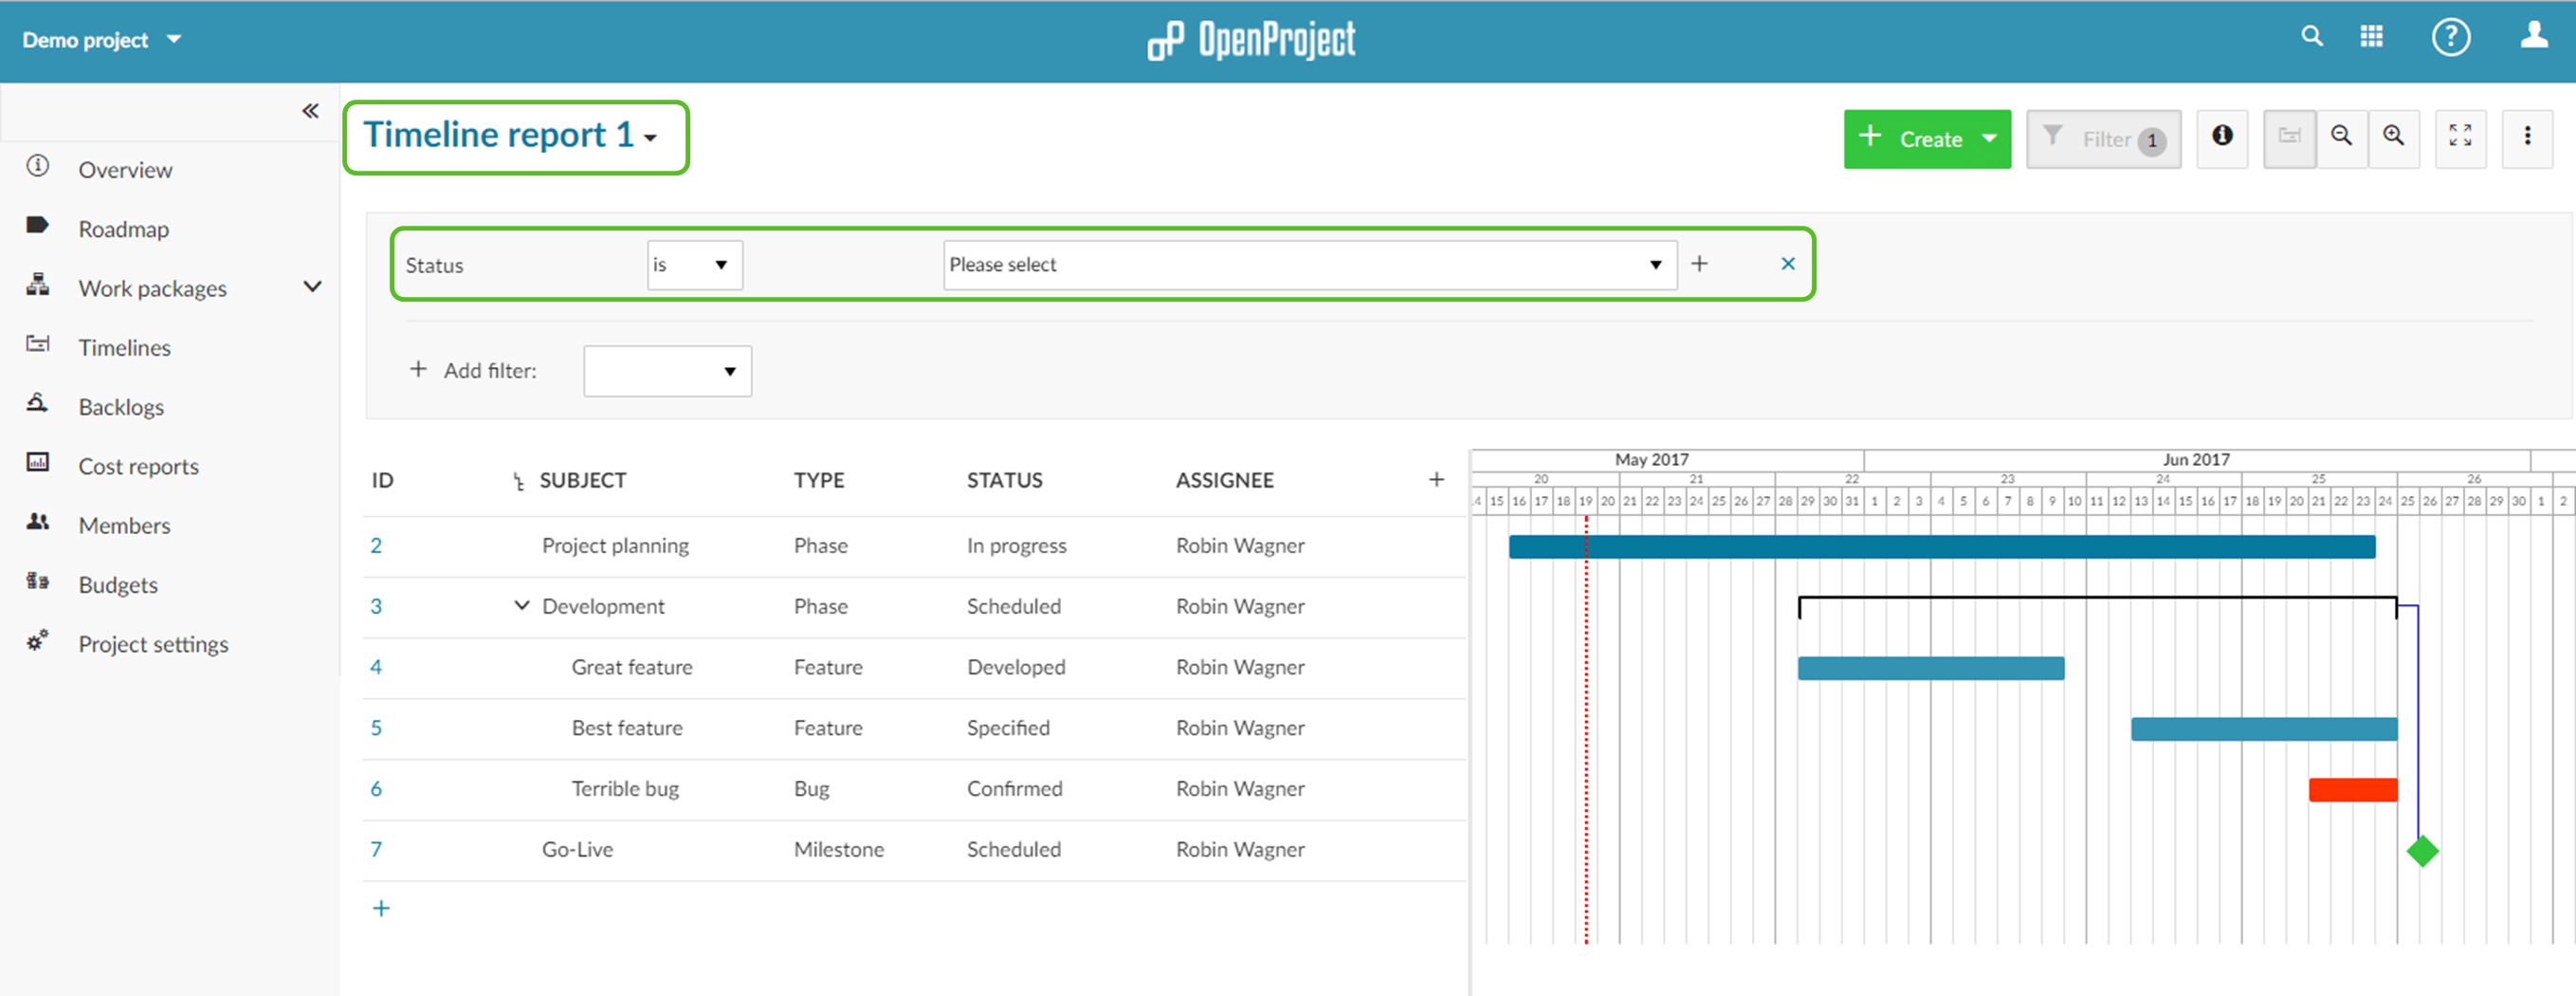Open the Members people icon
The image size is (2576, 996).
click(37, 522)
